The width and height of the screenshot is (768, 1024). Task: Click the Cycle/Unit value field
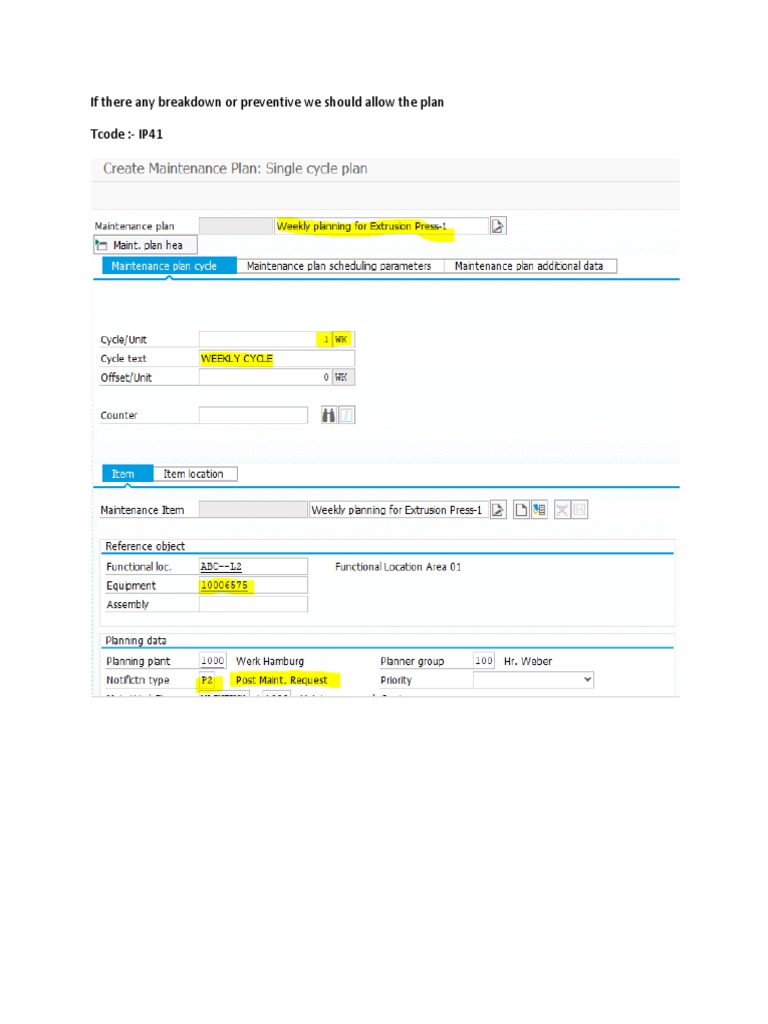pyautogui.click(x=265, y=340)
